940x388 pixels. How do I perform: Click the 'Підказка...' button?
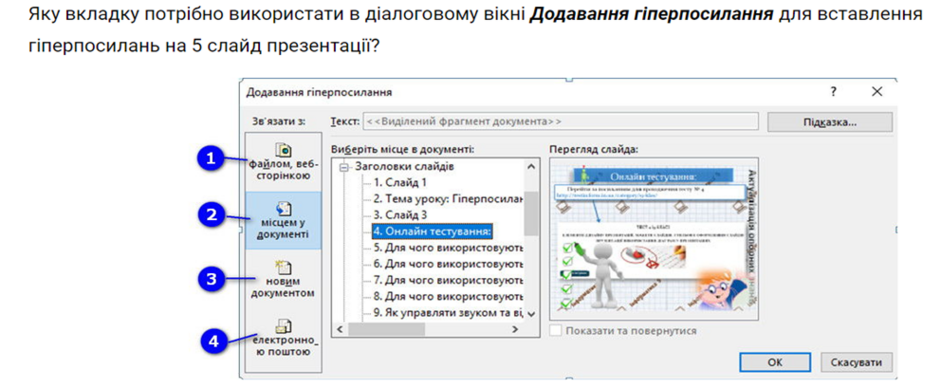click(830, 122)
